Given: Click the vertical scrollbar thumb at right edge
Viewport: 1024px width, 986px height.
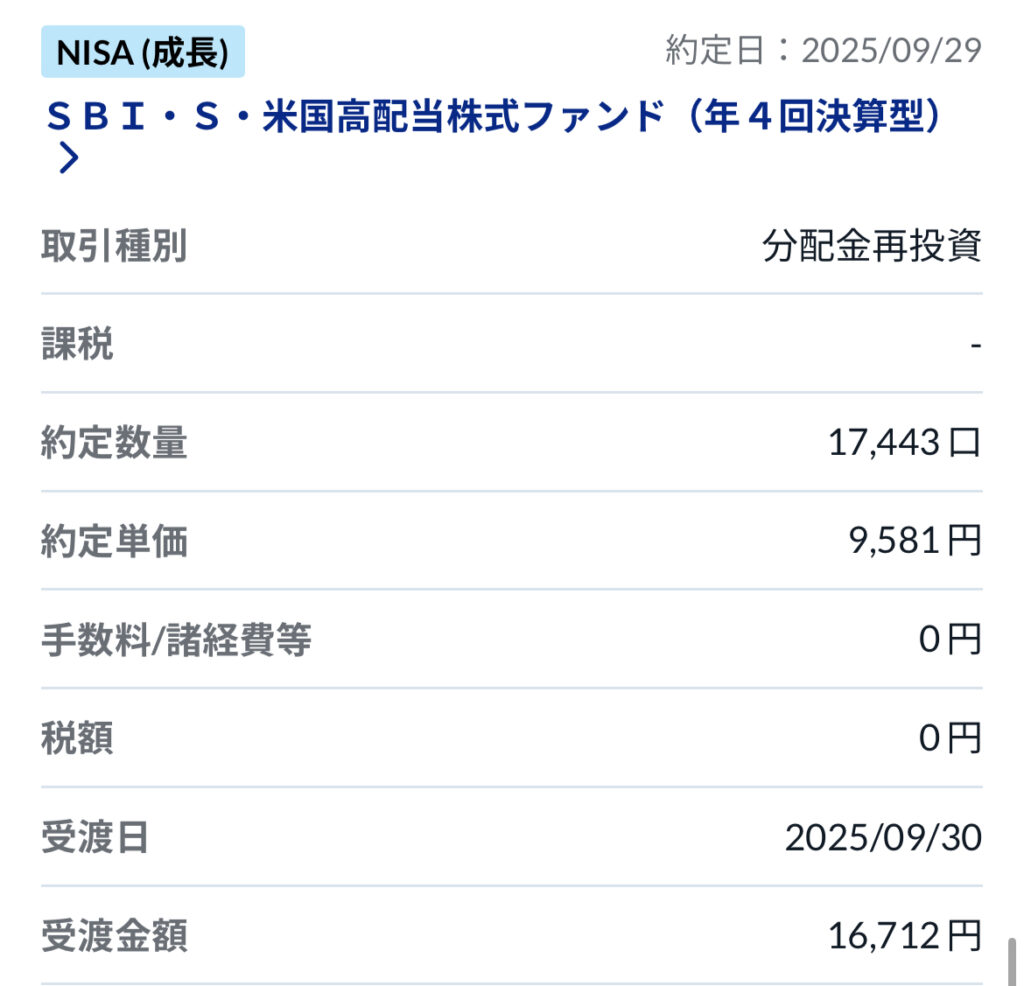Looking at the screenshot, I should coord(1011,961).
